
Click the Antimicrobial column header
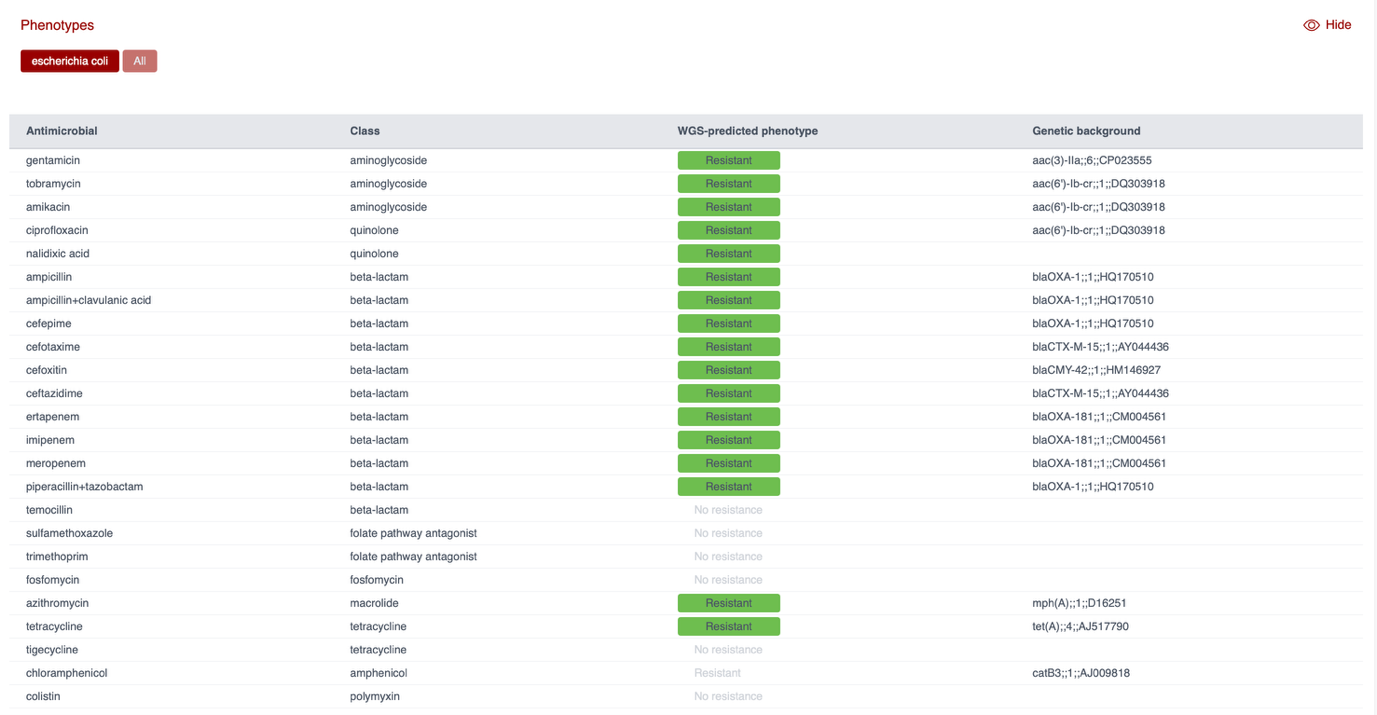pos(62,131)
